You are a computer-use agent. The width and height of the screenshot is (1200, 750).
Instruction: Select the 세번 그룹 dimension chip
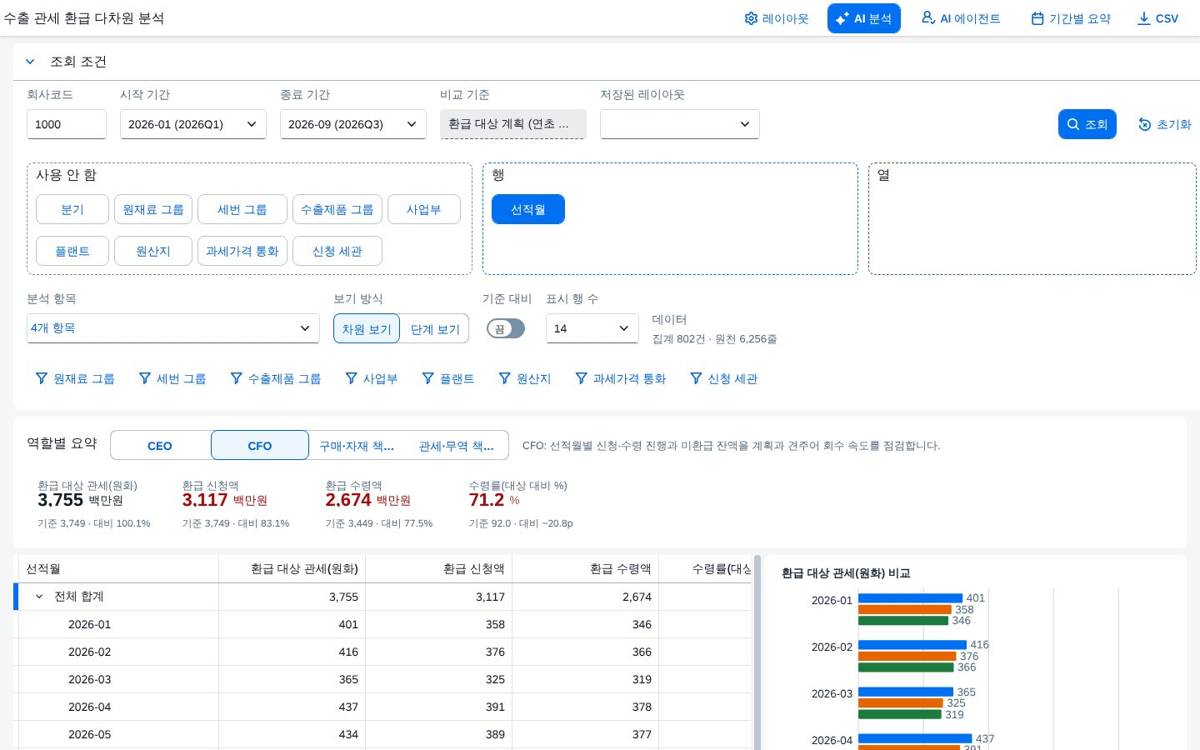click(x=242, y=210)
